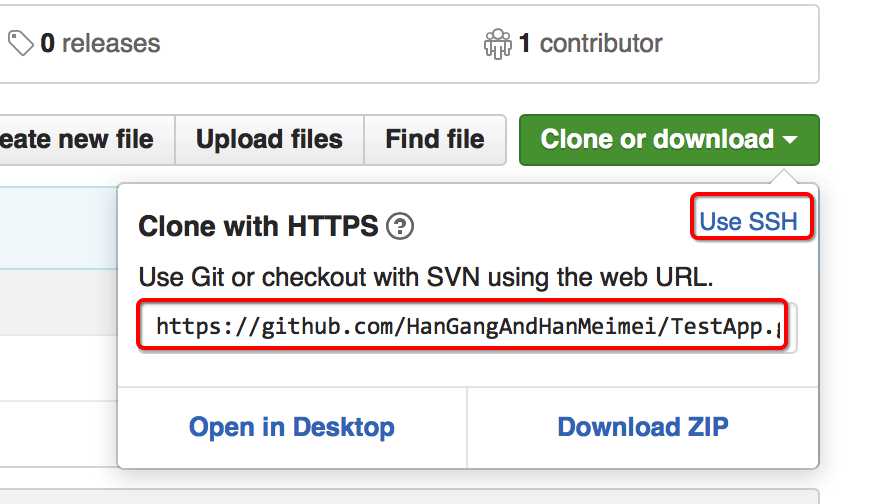This screenshot has height=504, width=886.
Task: Choose Download ZIP
Action: (x=643, y=427)
